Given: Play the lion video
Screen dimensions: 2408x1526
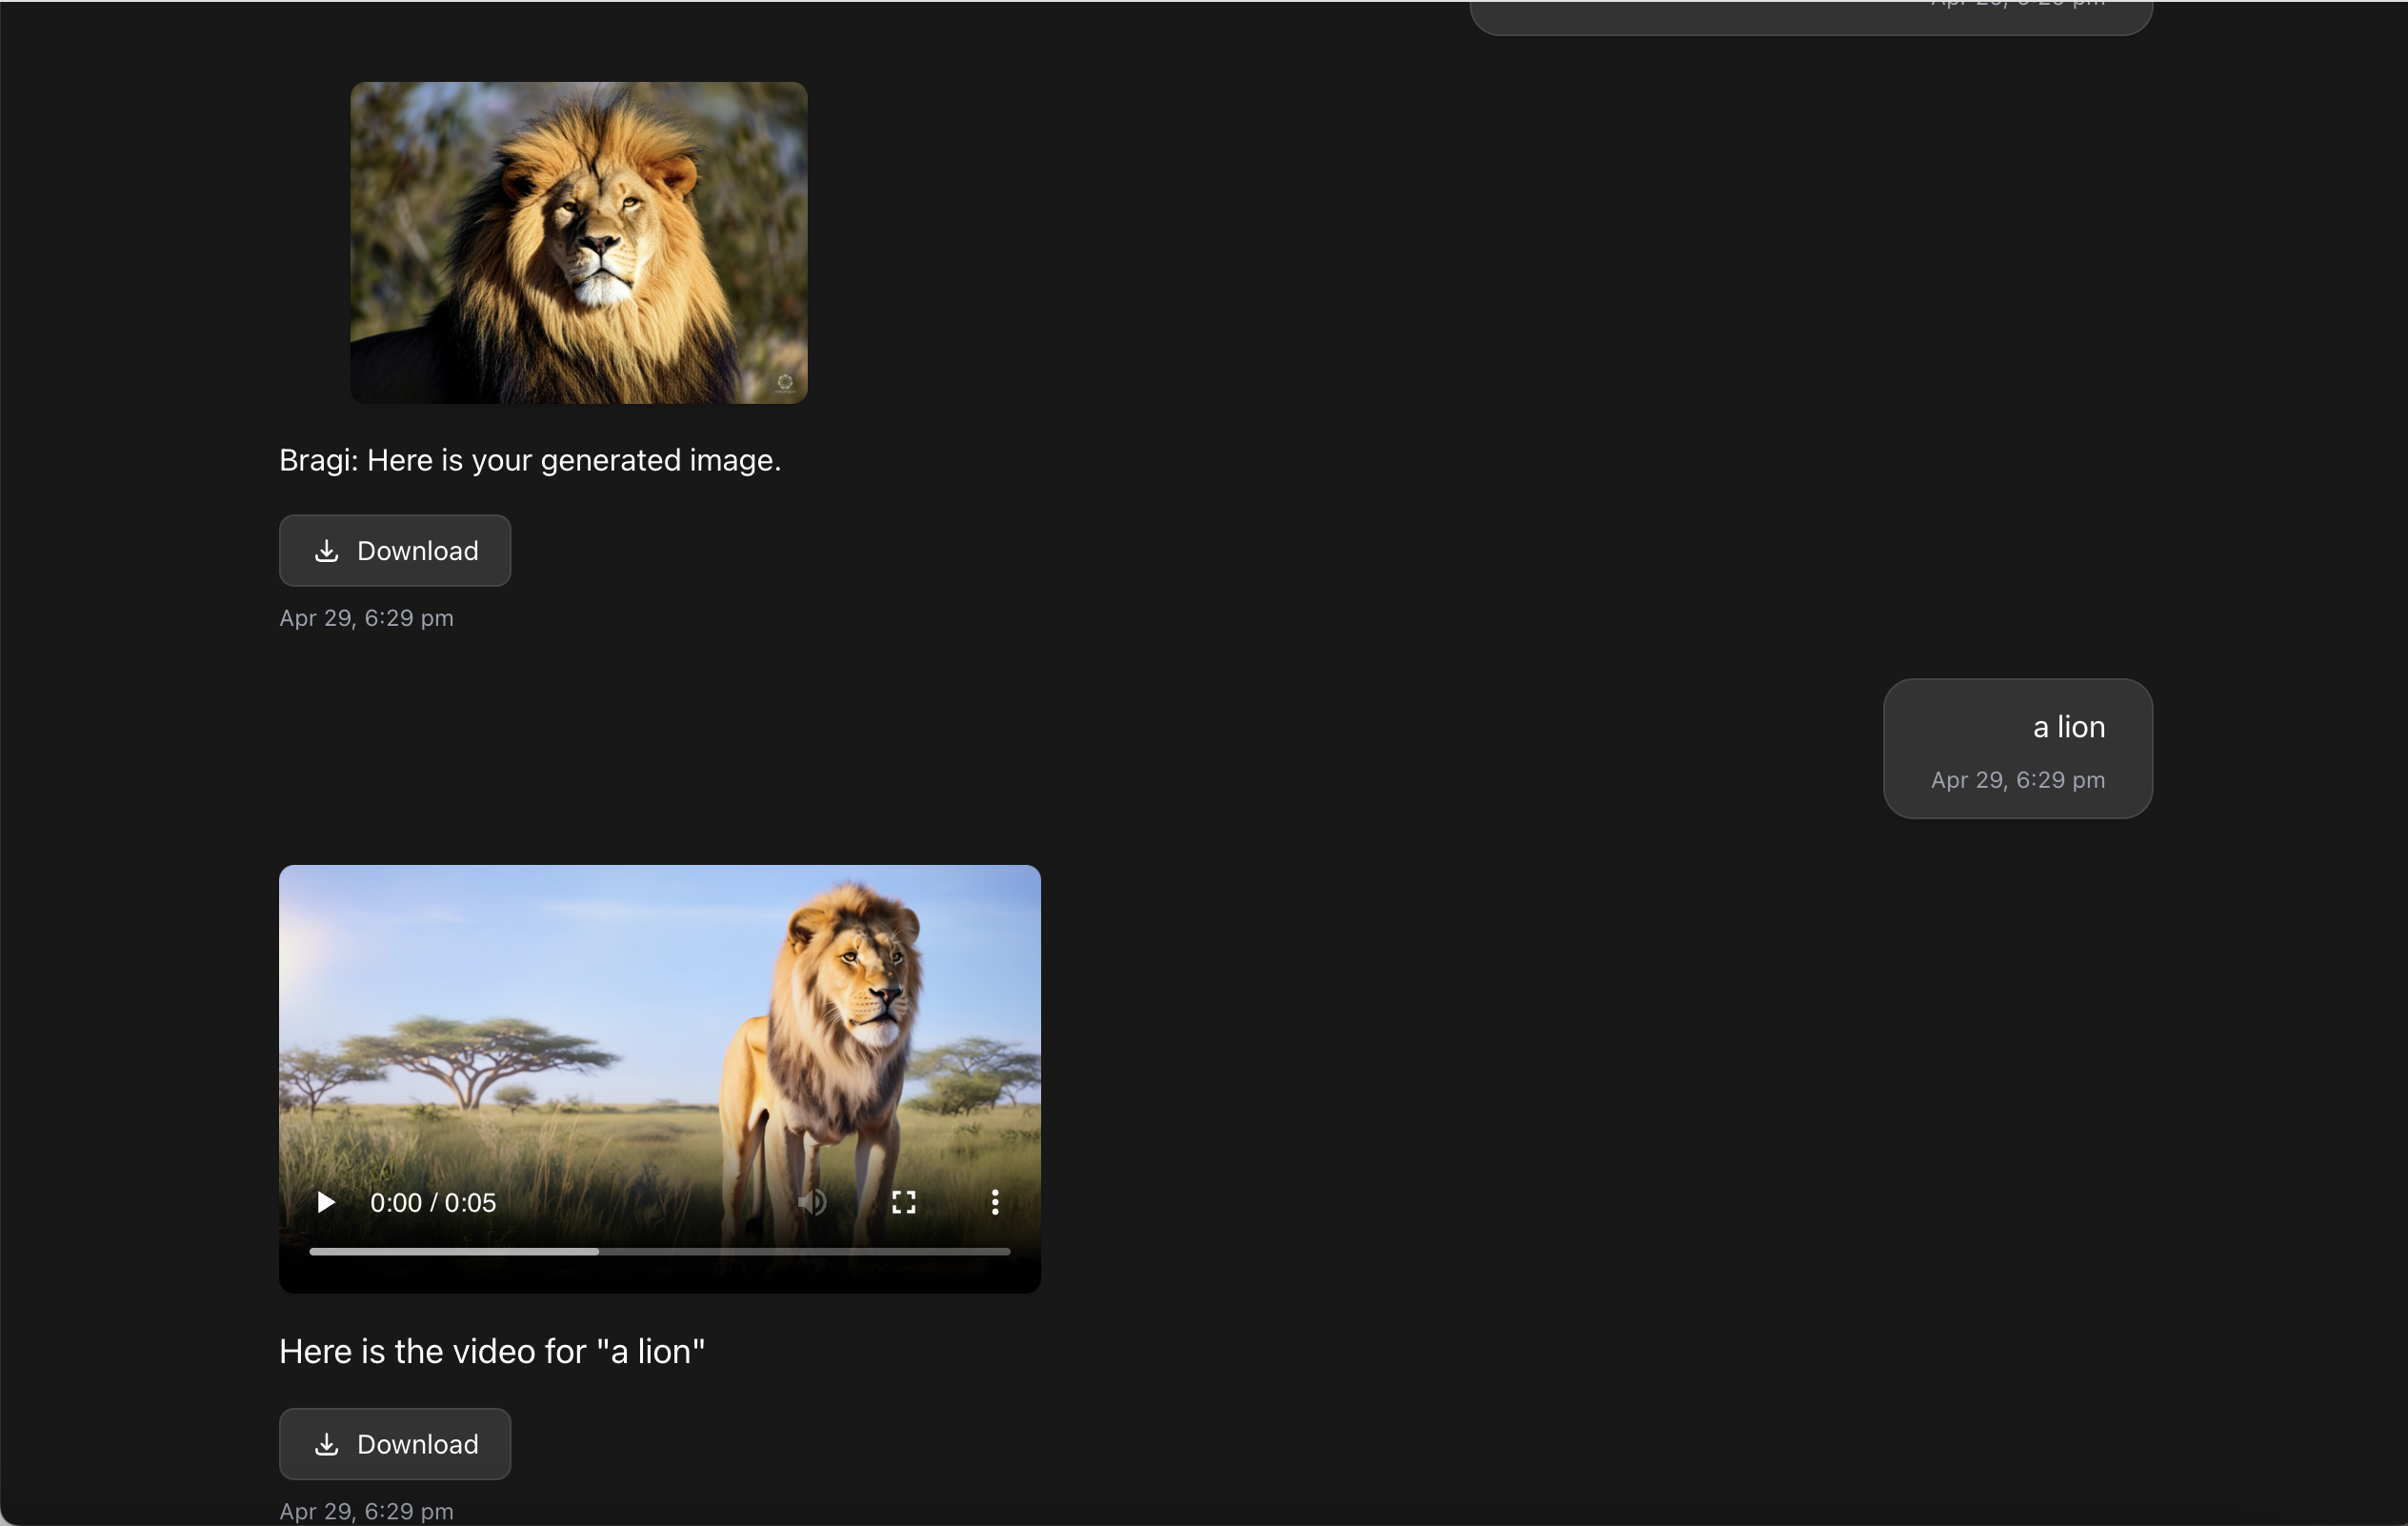Looking at the screenshot, I should coord(325,1202).
